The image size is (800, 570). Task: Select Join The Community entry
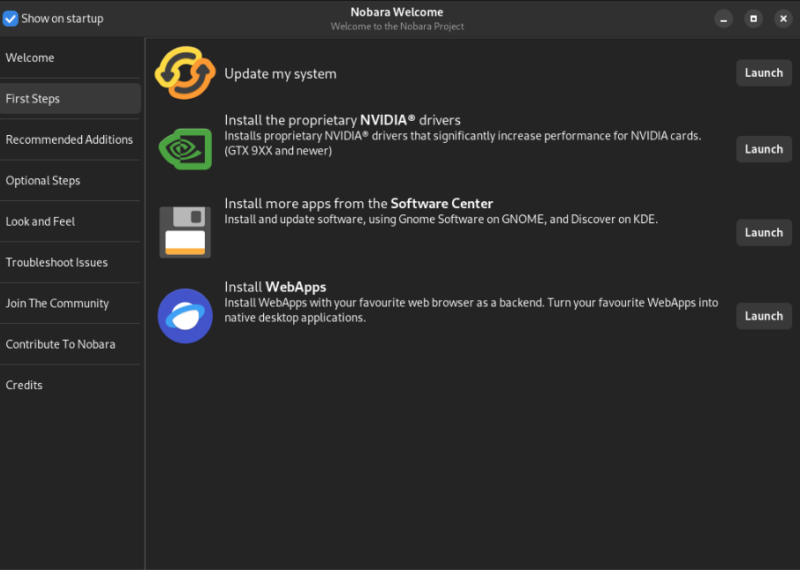tap(70, 303)
